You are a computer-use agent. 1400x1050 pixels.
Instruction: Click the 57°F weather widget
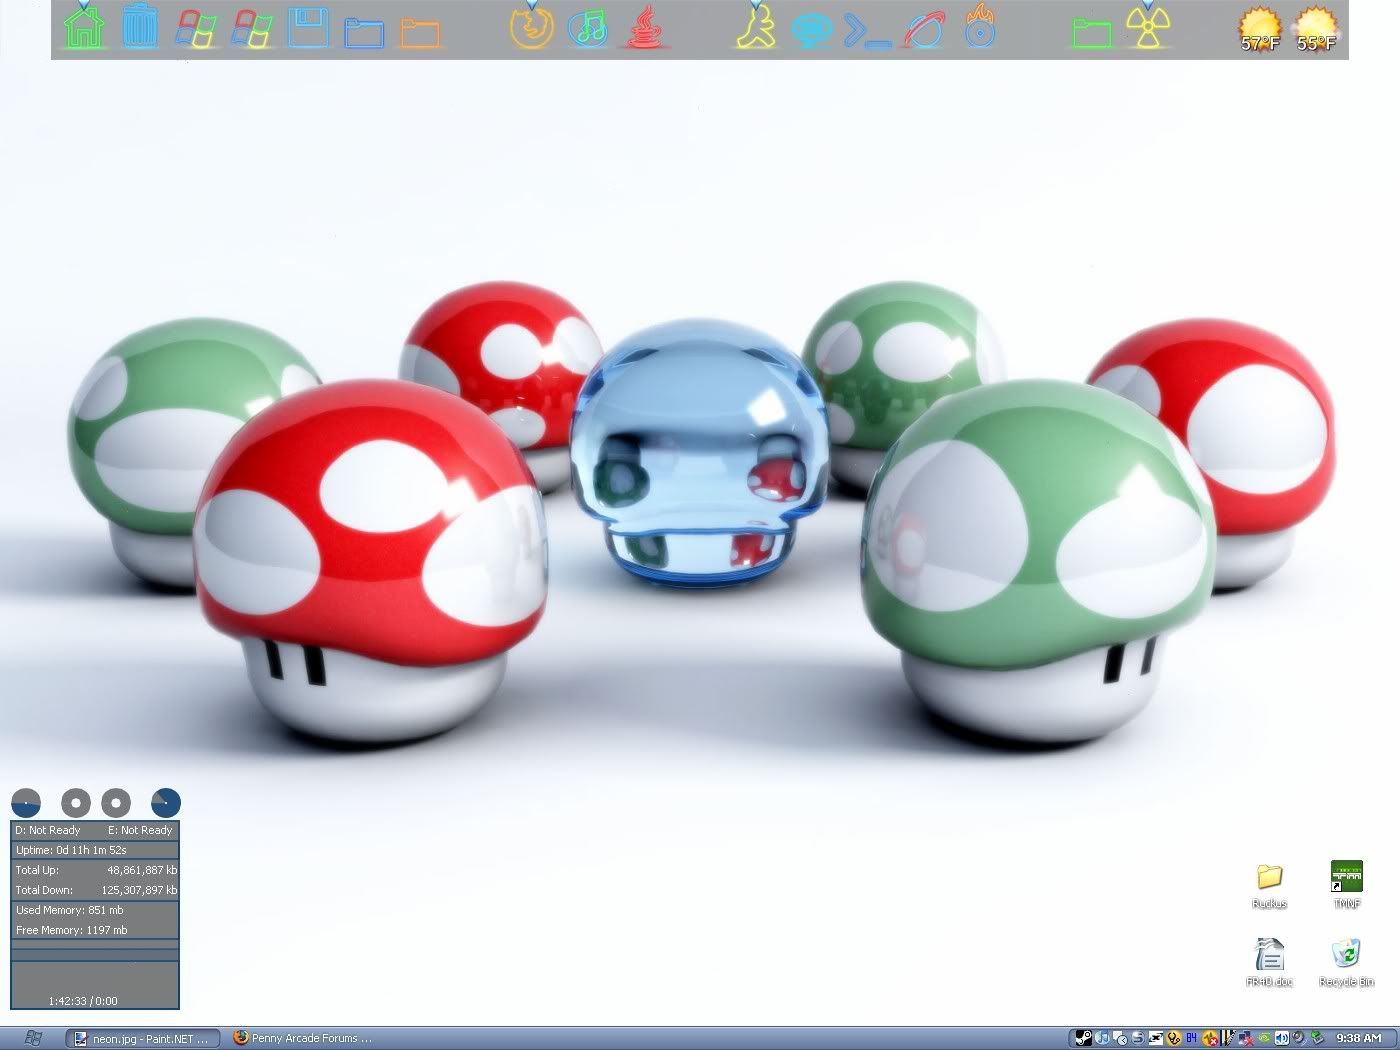coord(1260,30)
